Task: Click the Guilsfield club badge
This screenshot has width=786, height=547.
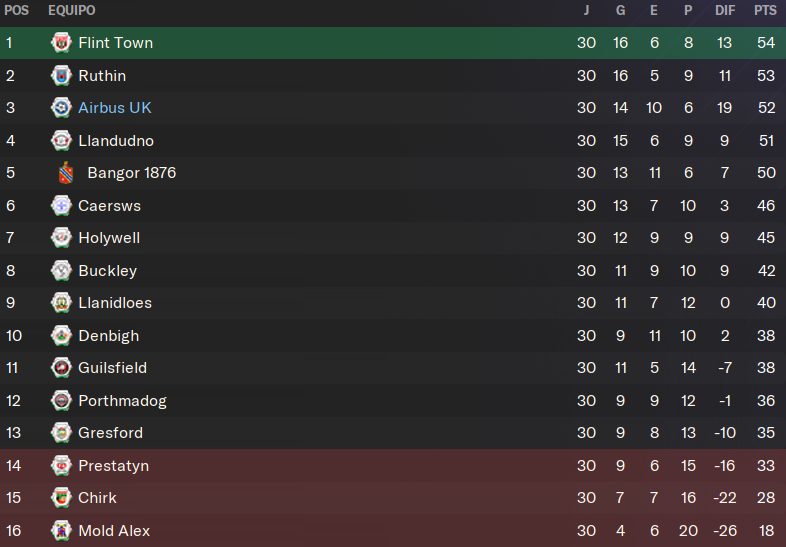Action: coord(61,368)
